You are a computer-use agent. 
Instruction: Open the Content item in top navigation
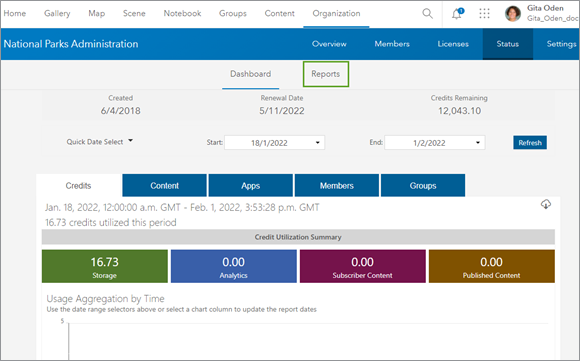(279, 13)
